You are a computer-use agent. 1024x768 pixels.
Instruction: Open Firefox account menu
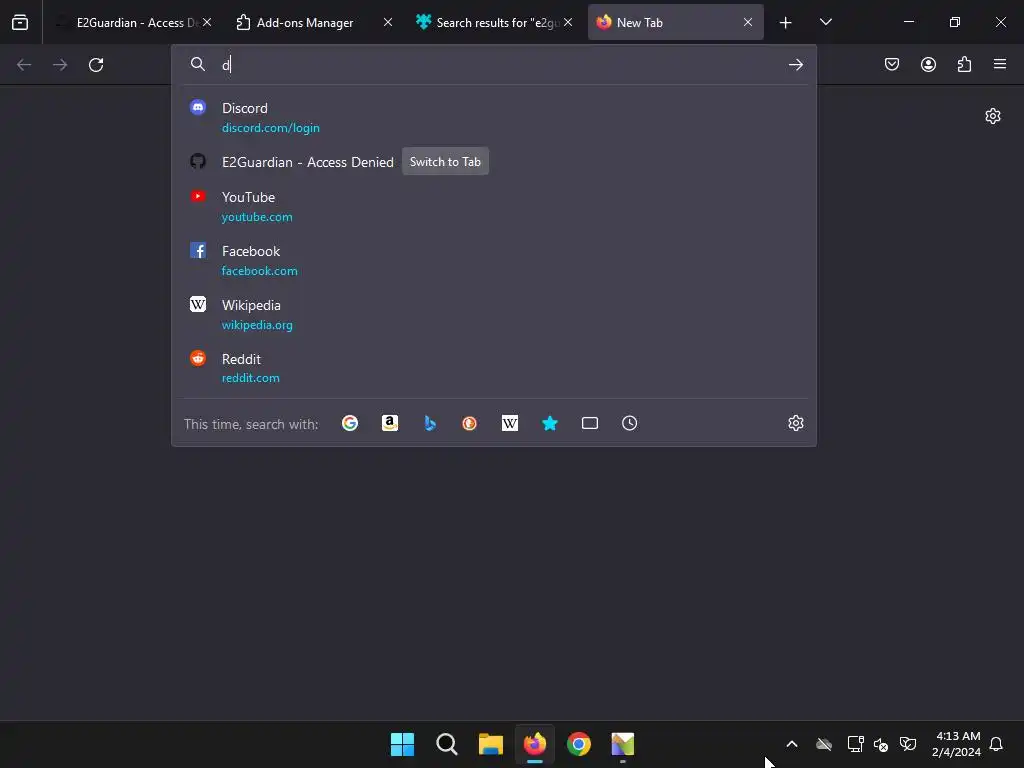click(928, 64)
